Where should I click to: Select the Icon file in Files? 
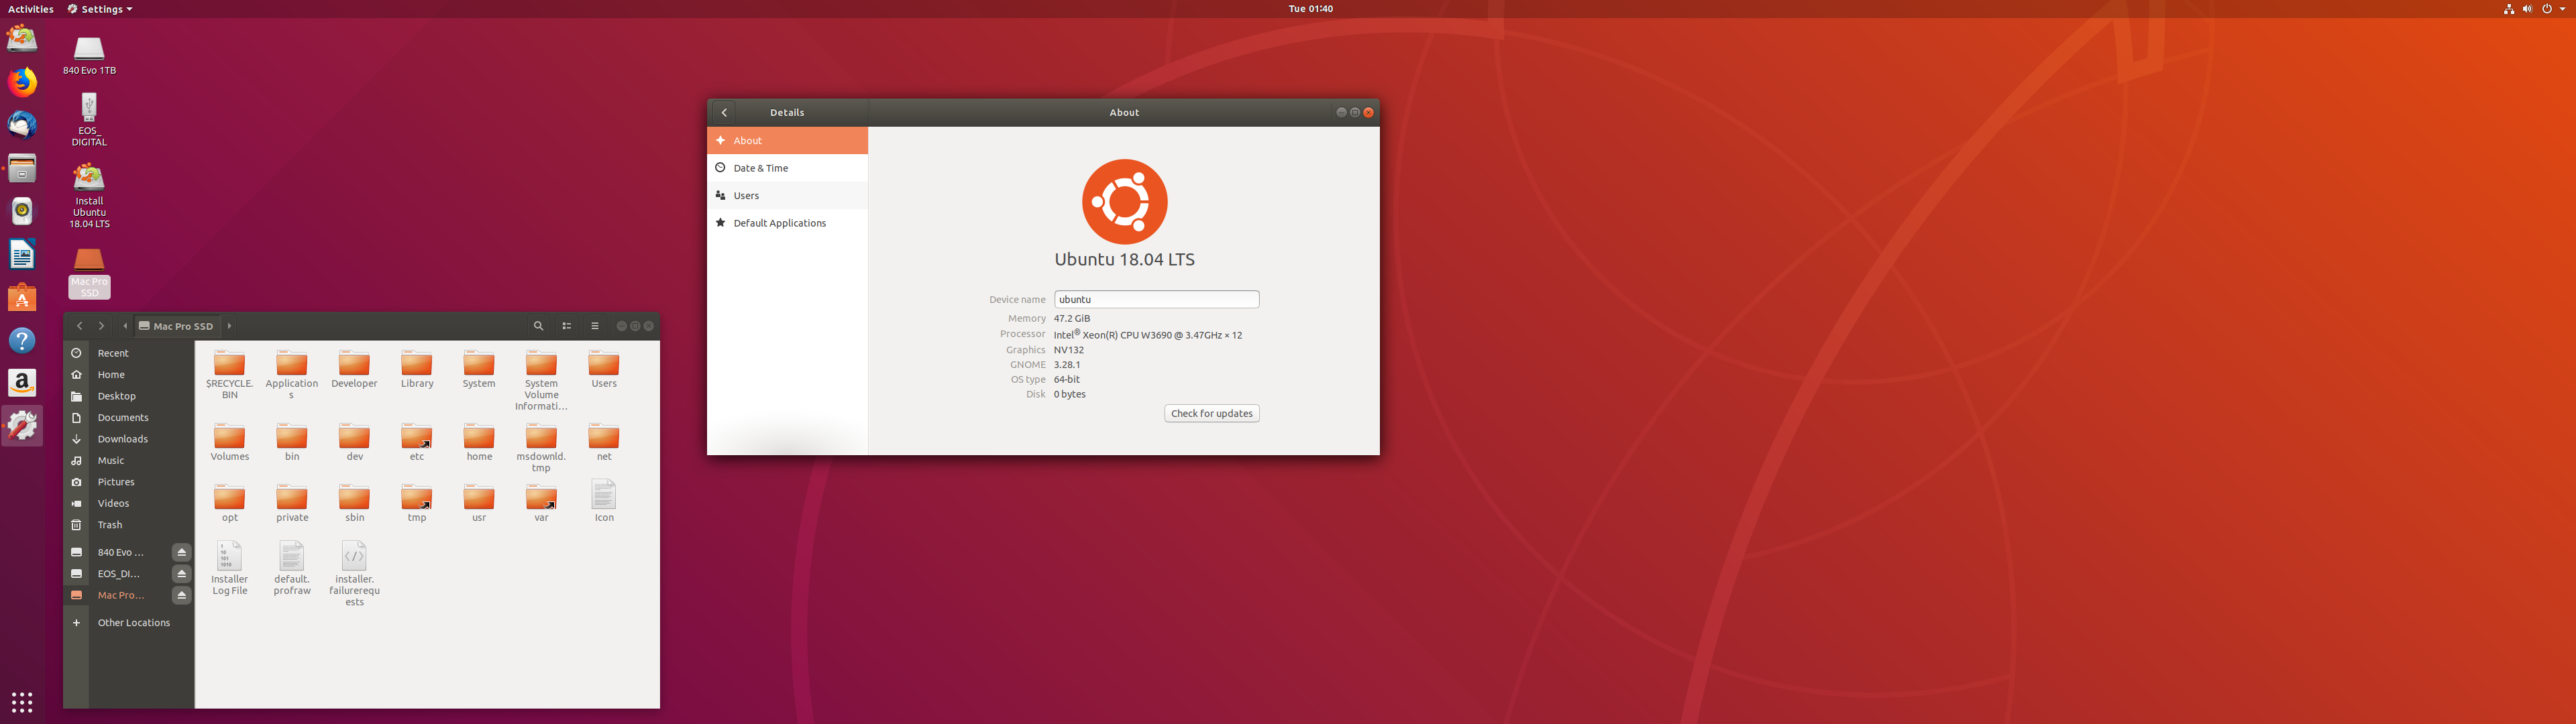[x=604, y=501]
